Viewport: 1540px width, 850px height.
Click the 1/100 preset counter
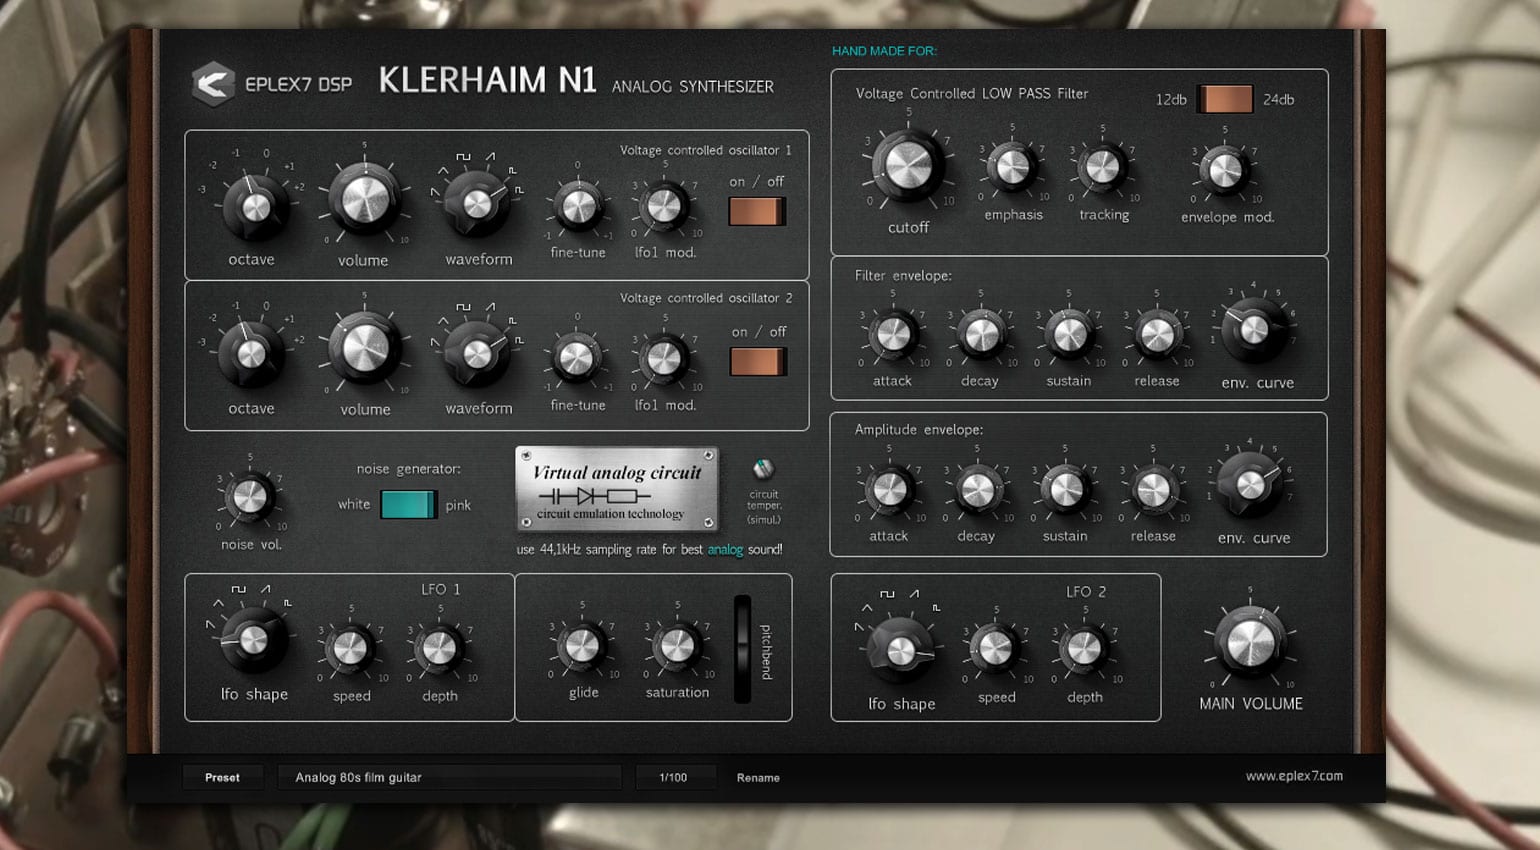[674, 777]
